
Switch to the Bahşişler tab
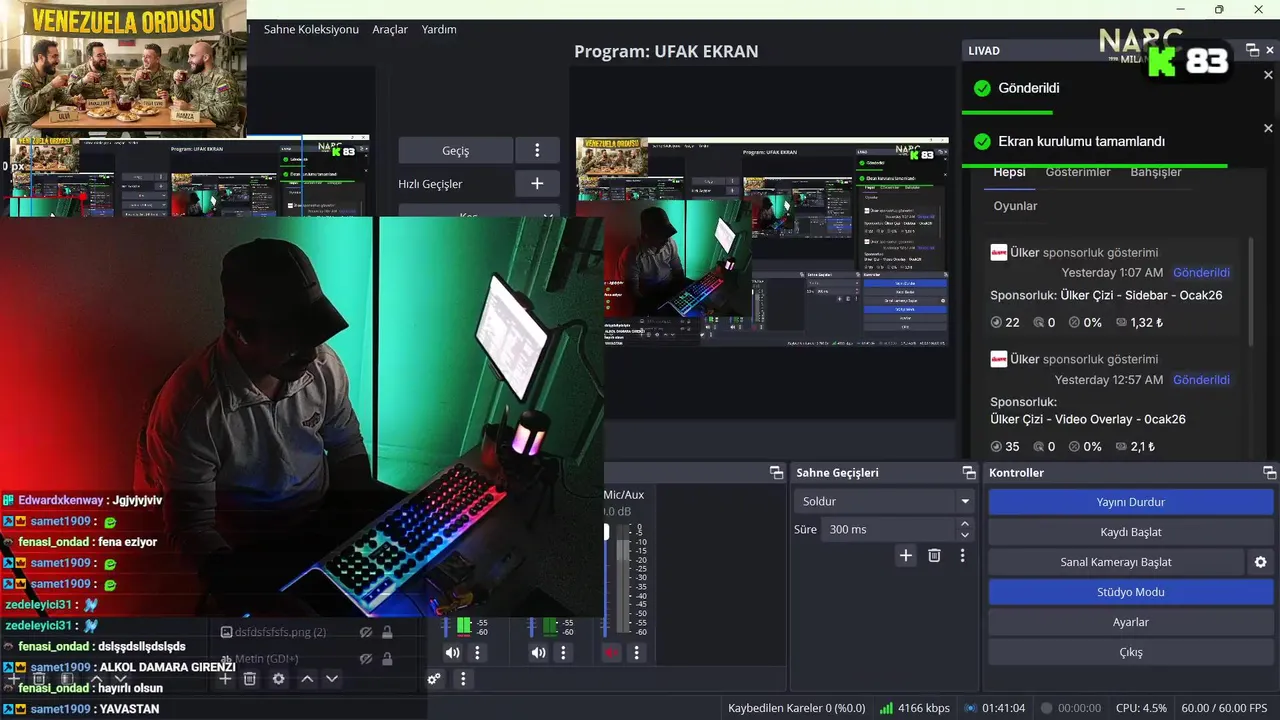[x=1156, y=172]
